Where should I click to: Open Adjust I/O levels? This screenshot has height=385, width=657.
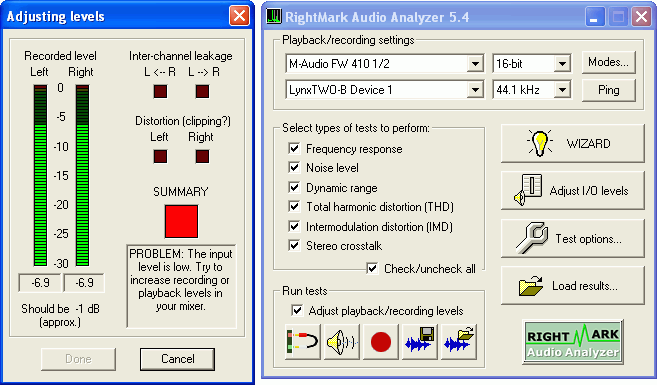coord(572,191)
